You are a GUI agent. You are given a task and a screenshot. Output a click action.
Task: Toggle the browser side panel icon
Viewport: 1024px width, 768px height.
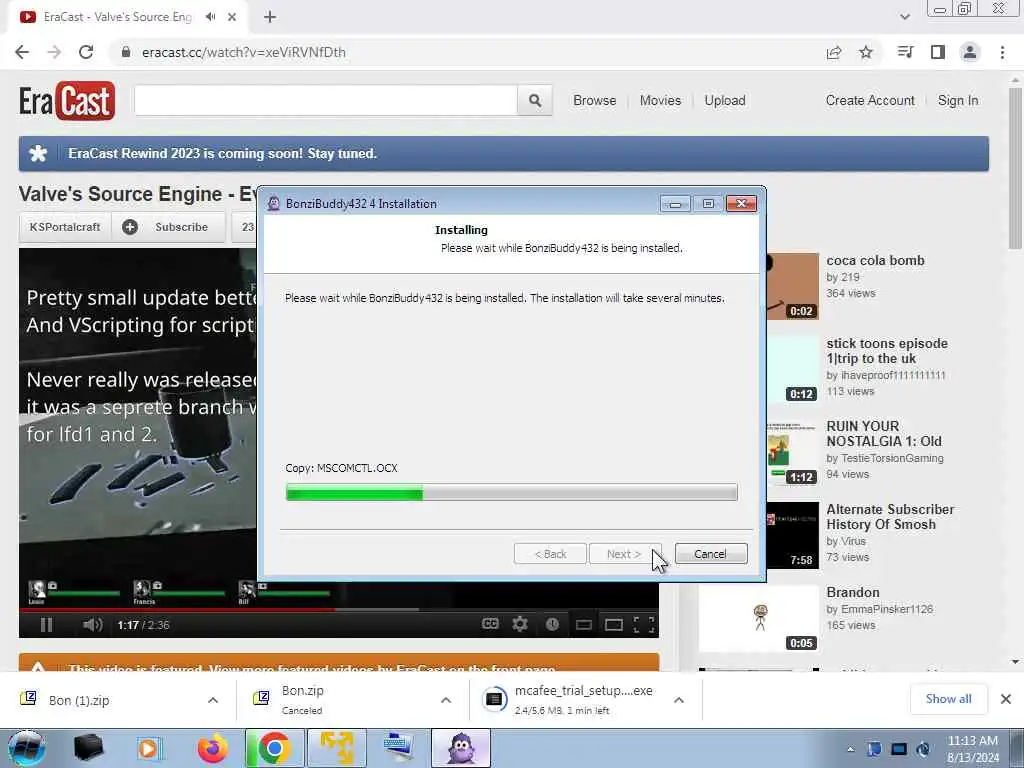click(x=938, y=52)
